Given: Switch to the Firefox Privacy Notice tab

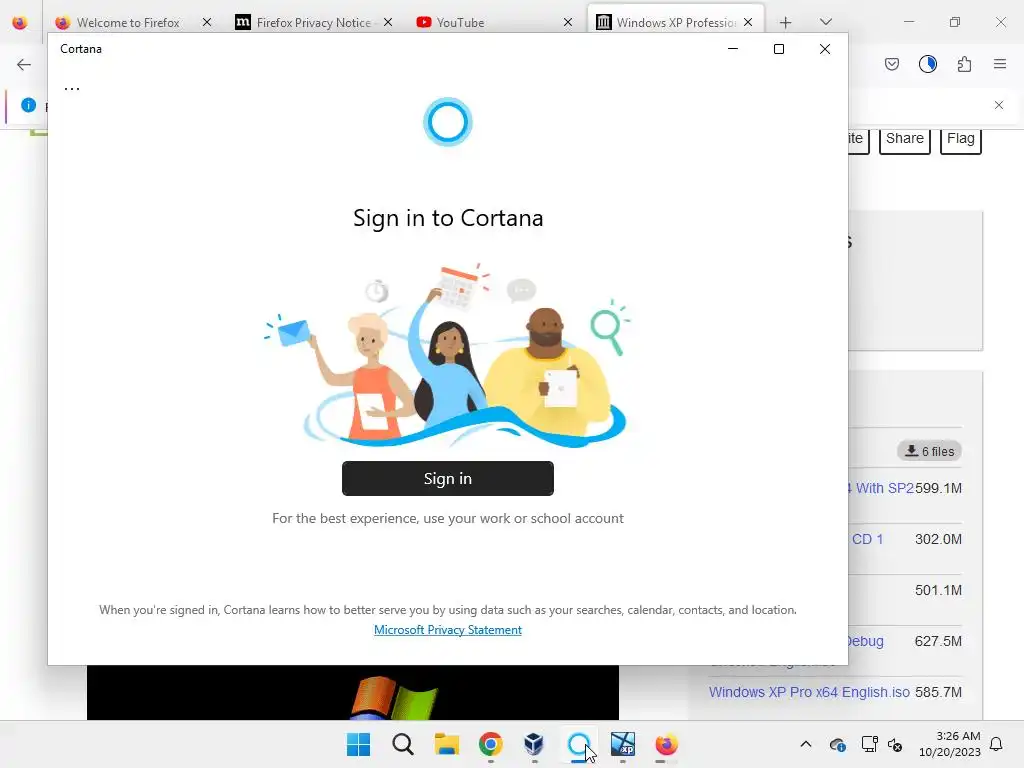Looking at the screenshot, I should pos(313,22).
